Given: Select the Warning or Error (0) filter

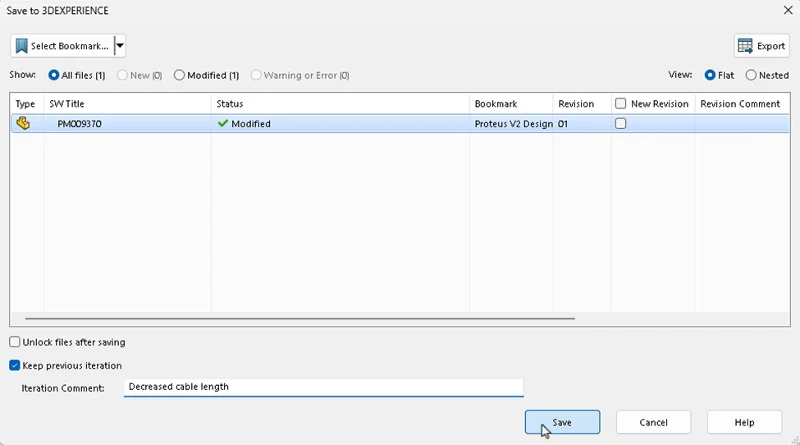Looking at the screenshot, I should click(x=300, y=75).
